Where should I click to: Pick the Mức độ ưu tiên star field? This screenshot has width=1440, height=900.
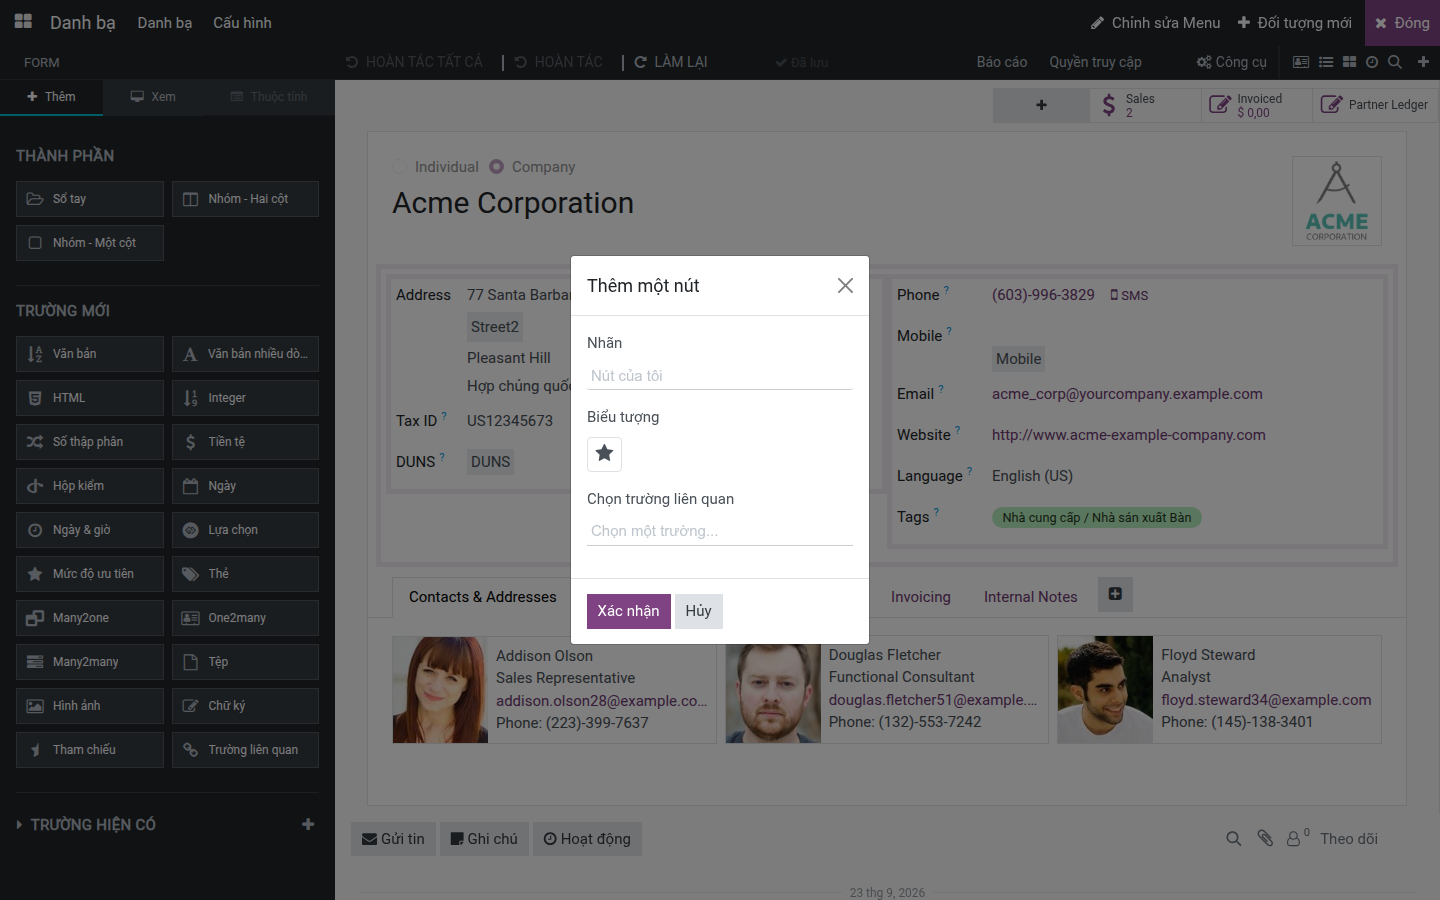90,574
